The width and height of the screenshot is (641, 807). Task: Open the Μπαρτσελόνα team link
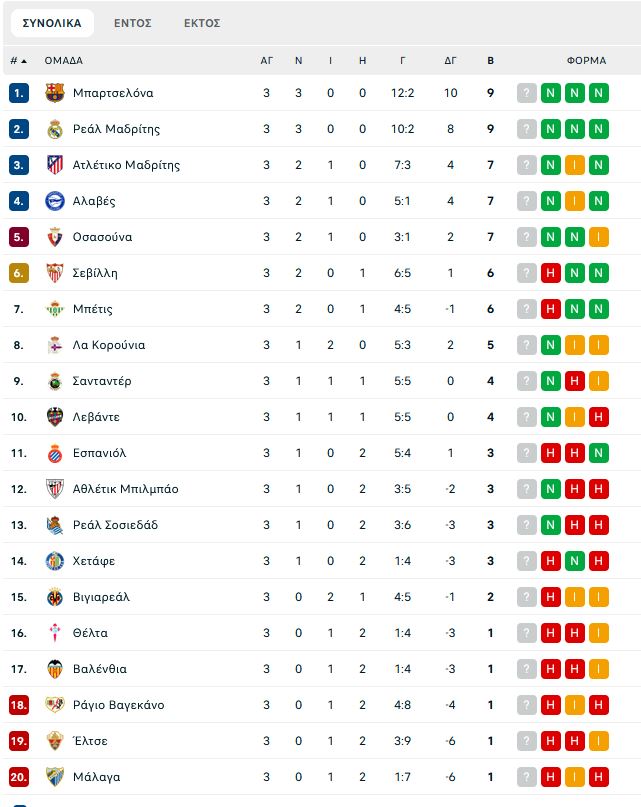pyautogui.click(x=113, y=93)
